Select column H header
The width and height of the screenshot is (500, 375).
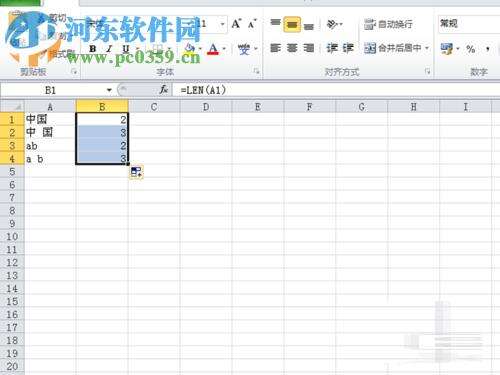click(414, 107)
